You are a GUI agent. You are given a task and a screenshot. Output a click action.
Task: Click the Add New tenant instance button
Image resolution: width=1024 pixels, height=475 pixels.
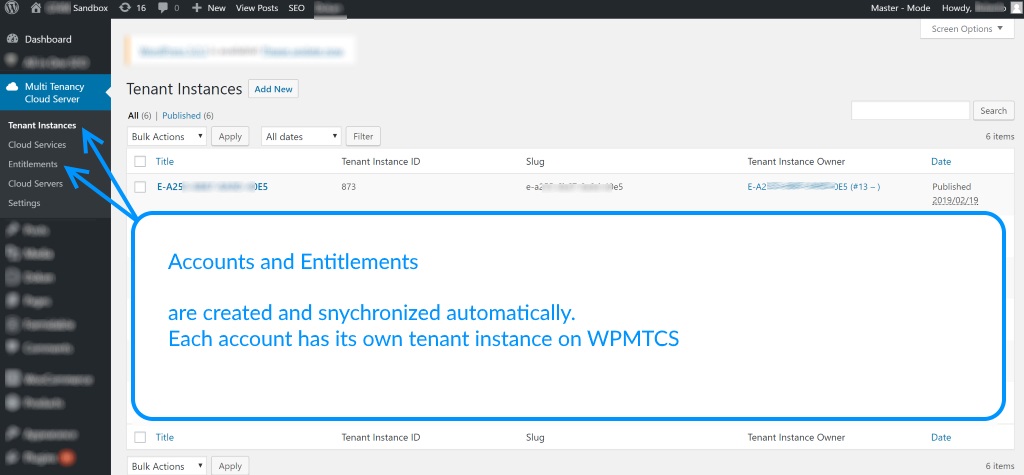(x=273, y=89)
